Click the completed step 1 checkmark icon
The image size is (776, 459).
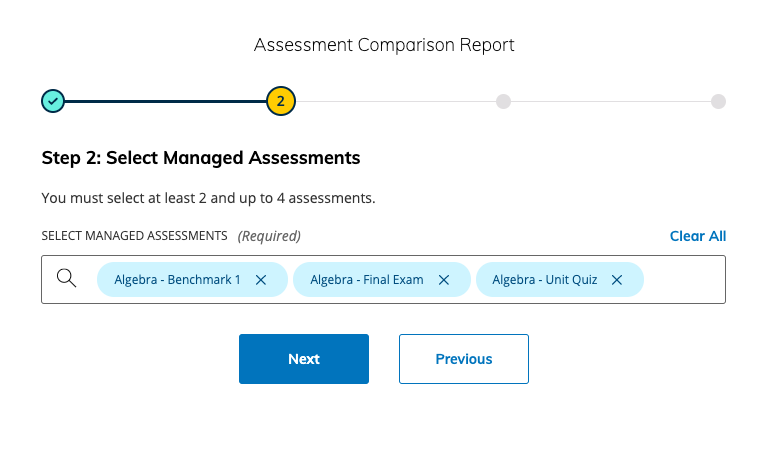click(x=53, y=101)
